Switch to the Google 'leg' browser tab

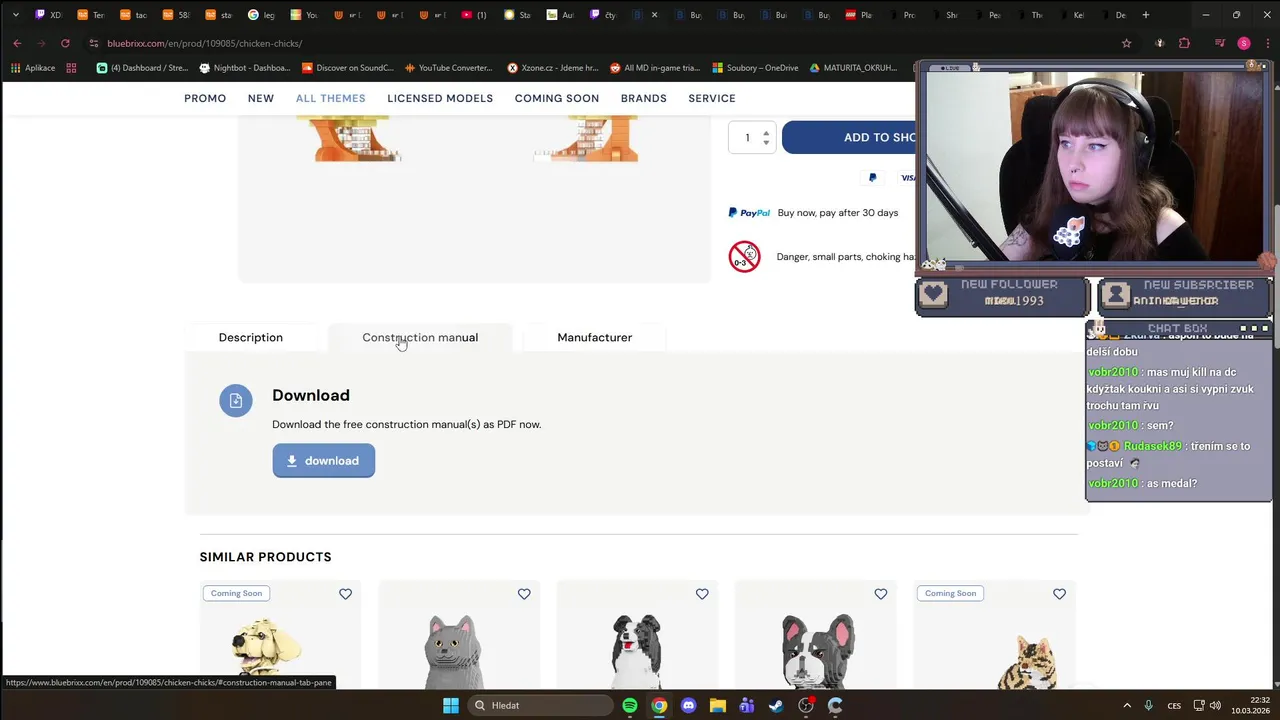[x=261, y=15]
